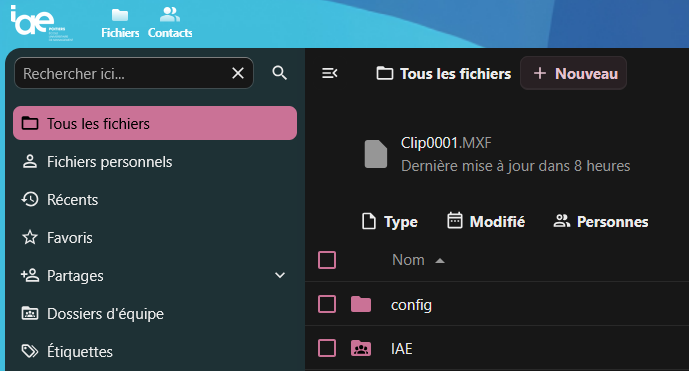Click the IAE team folder icon
689x371 pixels.
click(361, 348)
